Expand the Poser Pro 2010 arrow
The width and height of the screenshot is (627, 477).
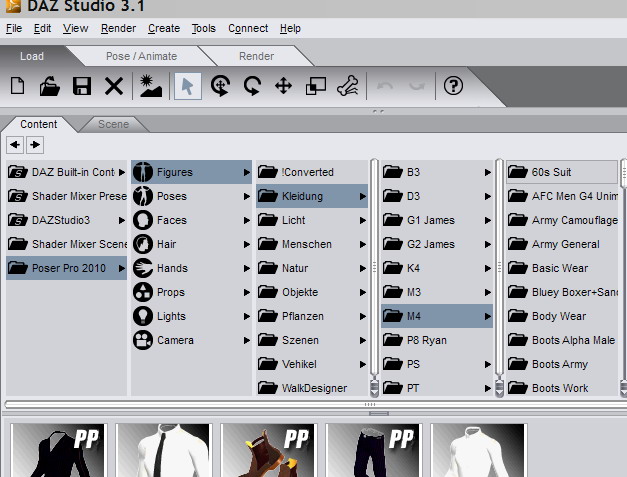click(x=122, y=268)
